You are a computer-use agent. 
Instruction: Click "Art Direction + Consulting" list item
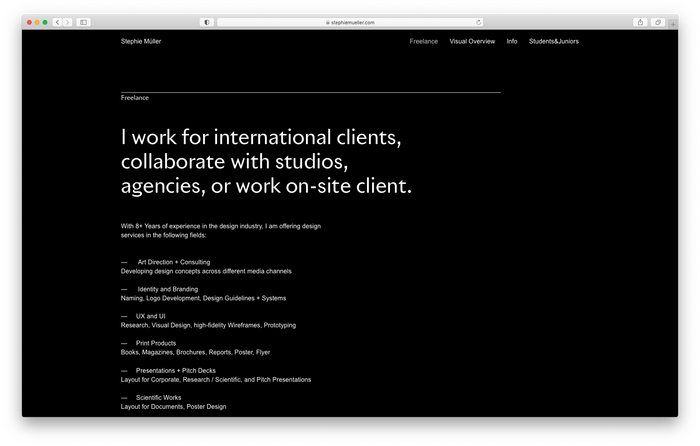(174, 262)
